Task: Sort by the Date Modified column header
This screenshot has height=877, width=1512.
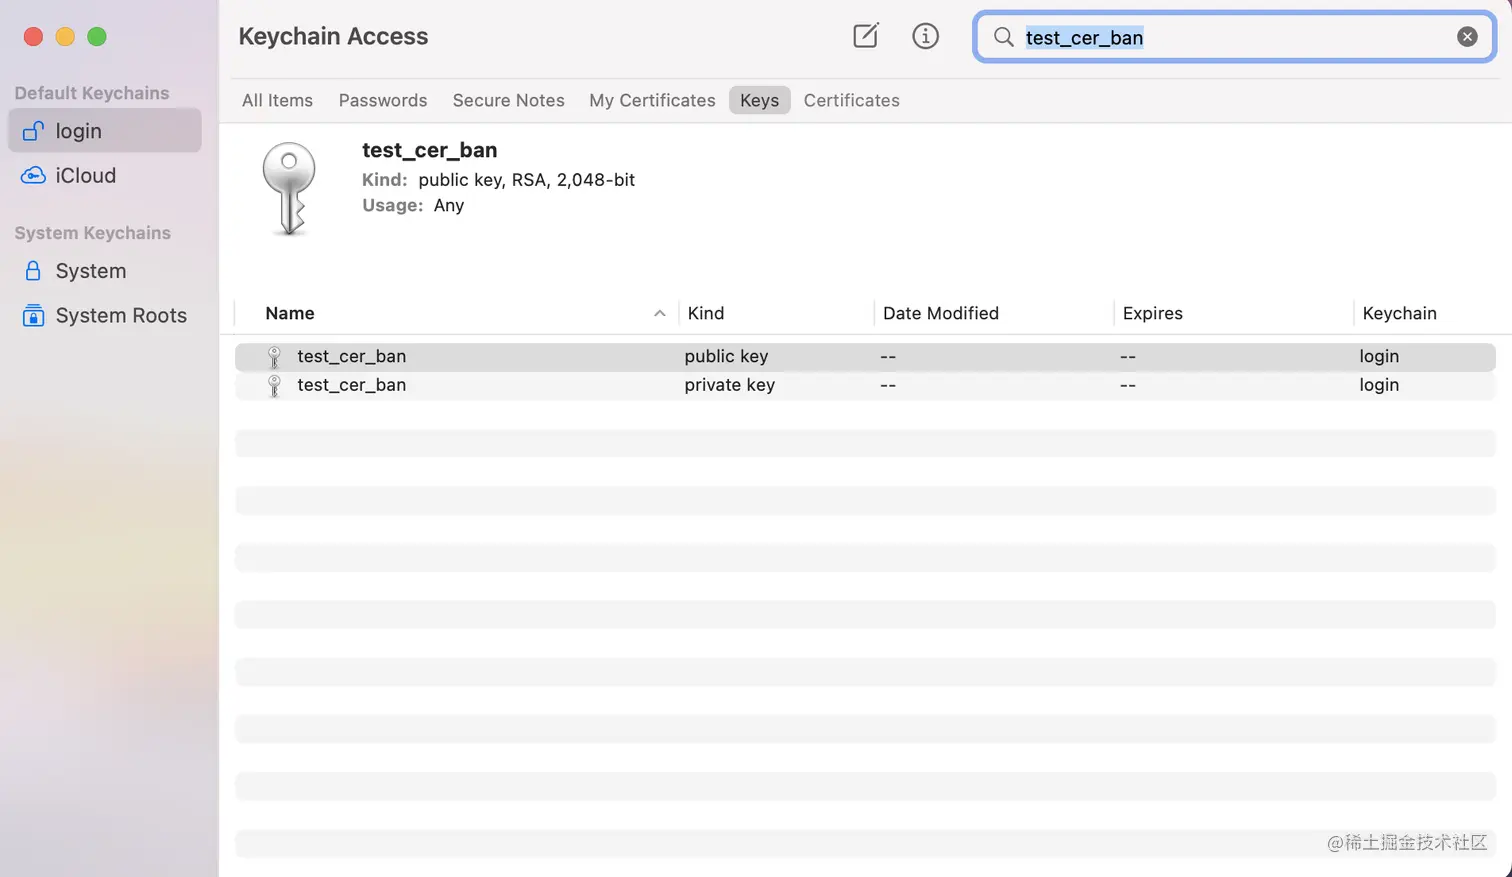Action: click(940, 313)
